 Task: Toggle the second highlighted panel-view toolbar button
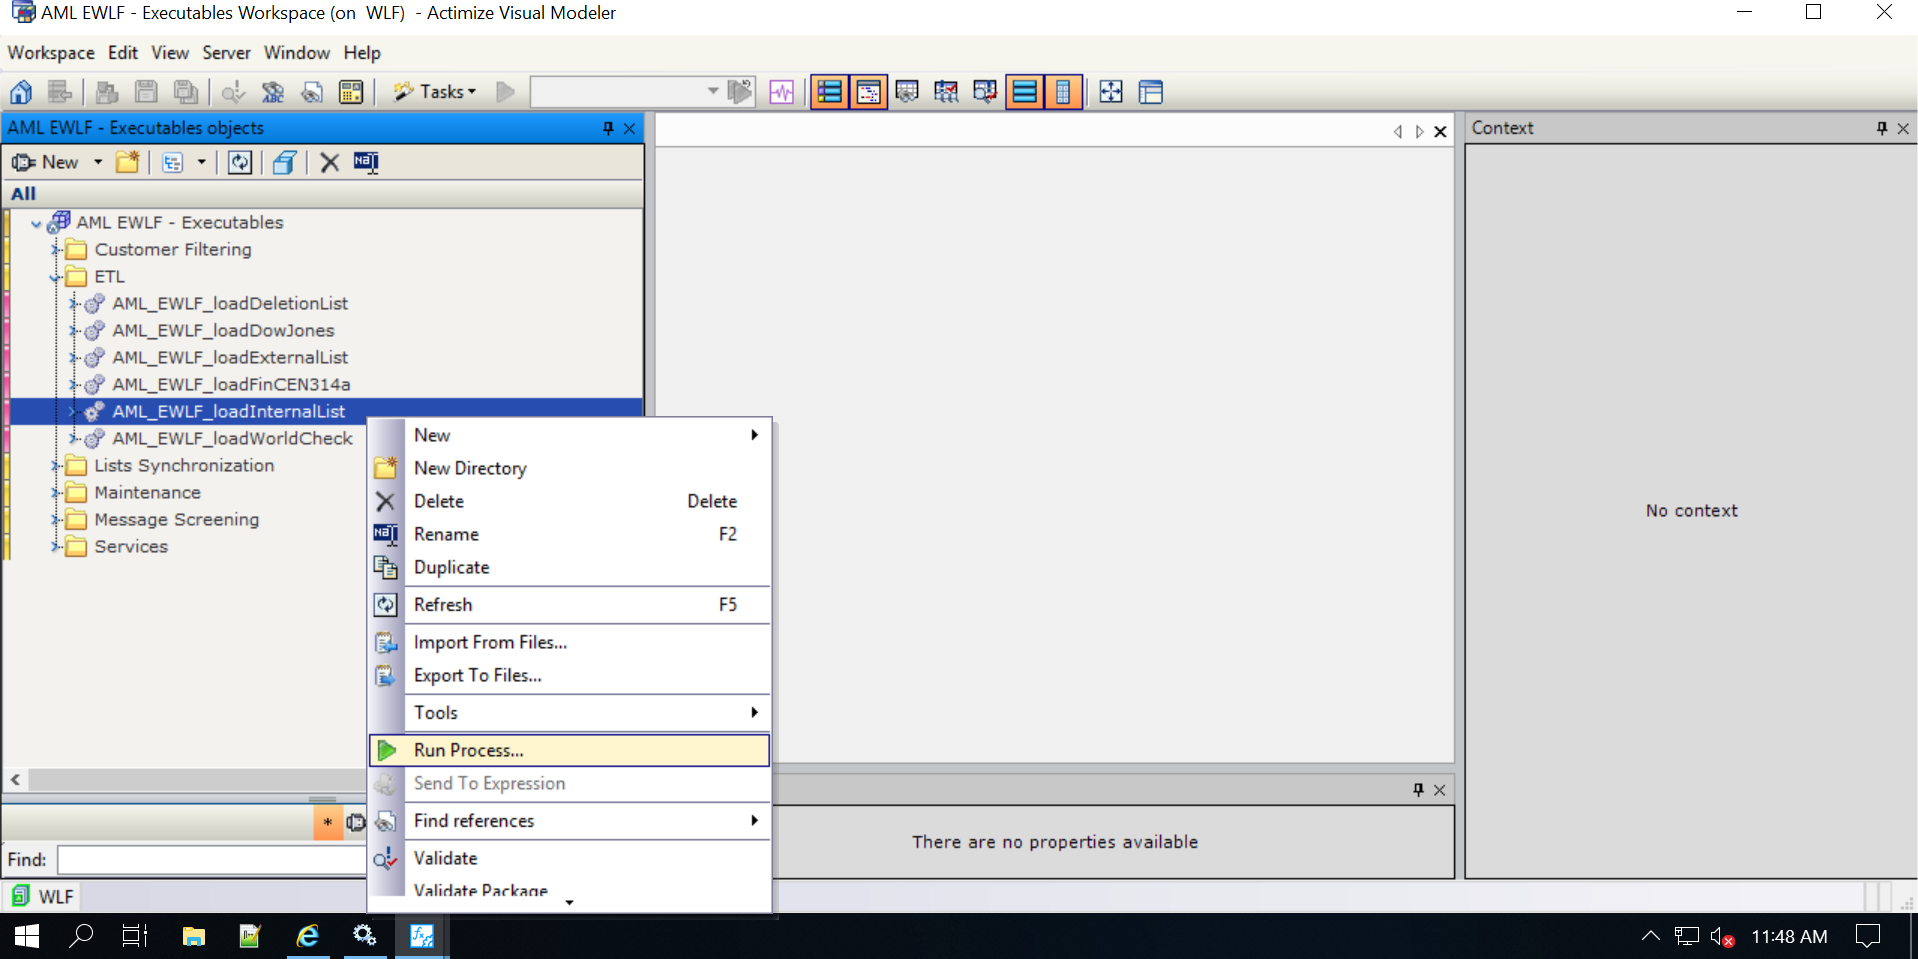pyautogui.click(x=868, y=92)
